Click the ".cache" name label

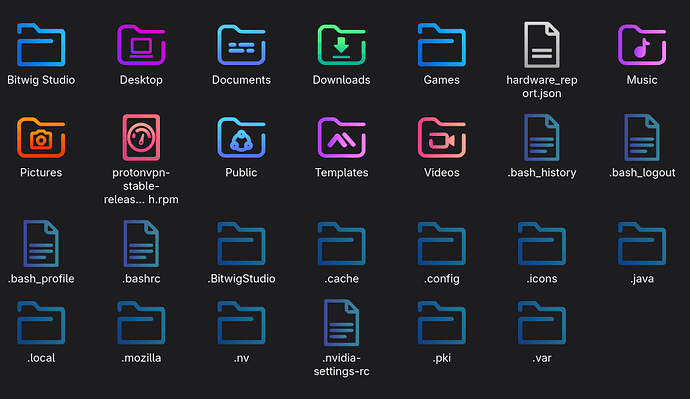(341, 279)
